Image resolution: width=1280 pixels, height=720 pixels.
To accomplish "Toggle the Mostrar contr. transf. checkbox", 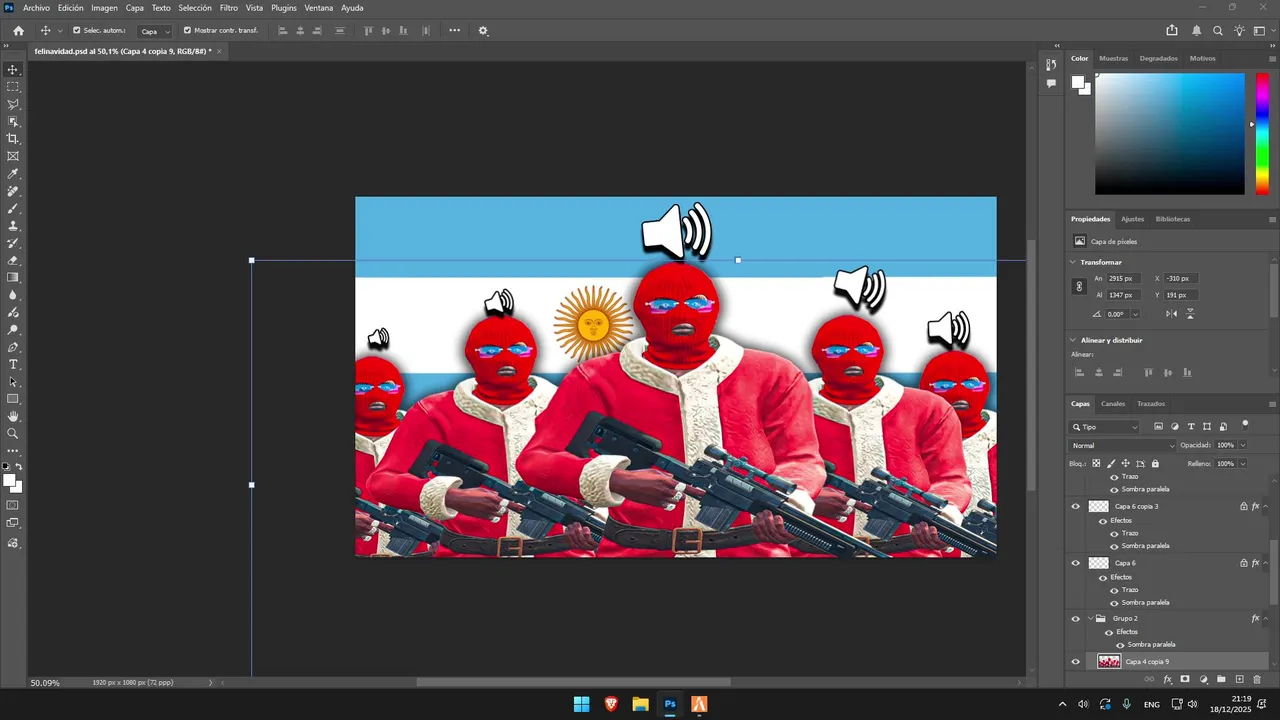I will pyautogui.click(x=187, y=30).
